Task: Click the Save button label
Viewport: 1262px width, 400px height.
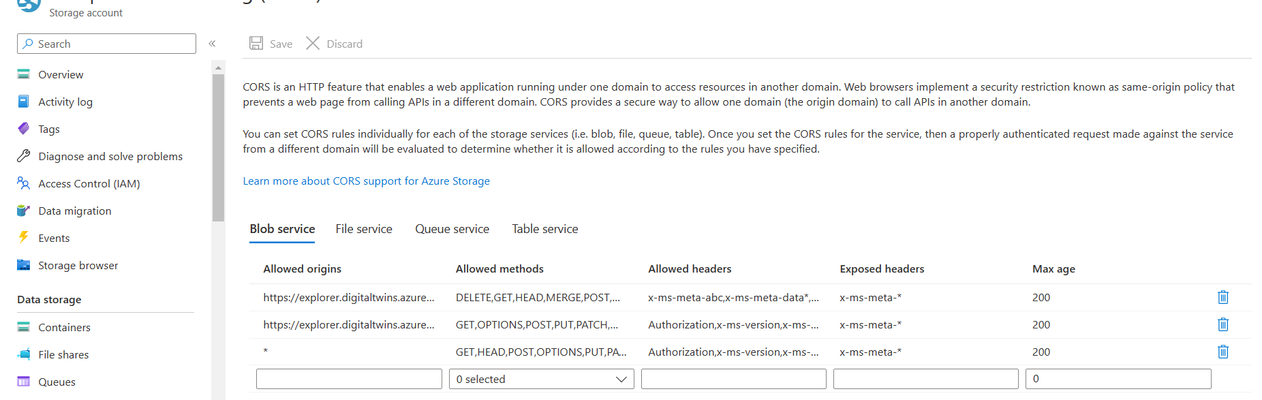Action: pos(281,44)
